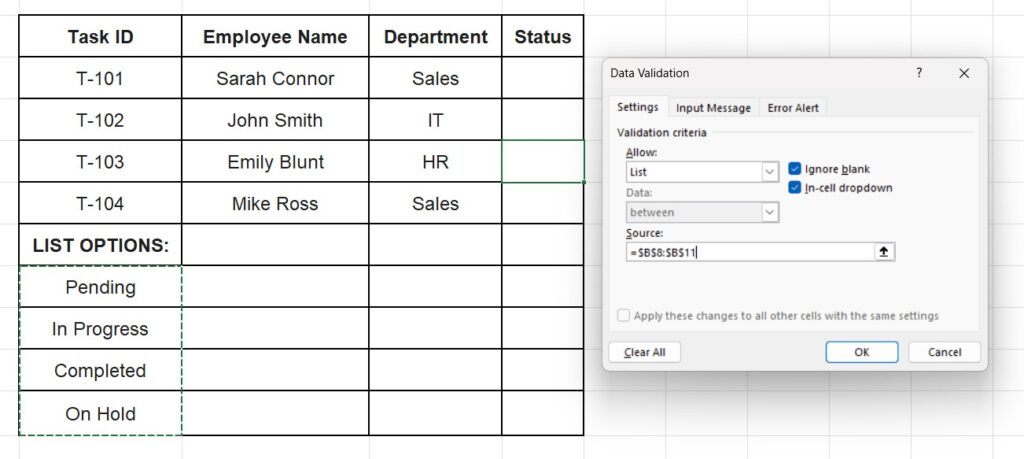Screen dimensions: 1024x459
Task: Click the John Smith cell
Action: [x=275, y=120]
